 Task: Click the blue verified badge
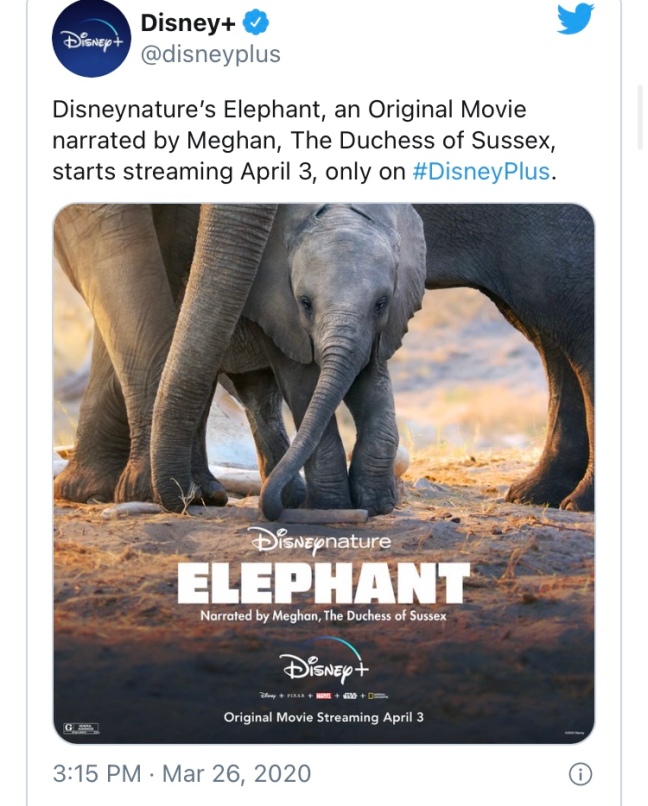click(255, 23)
